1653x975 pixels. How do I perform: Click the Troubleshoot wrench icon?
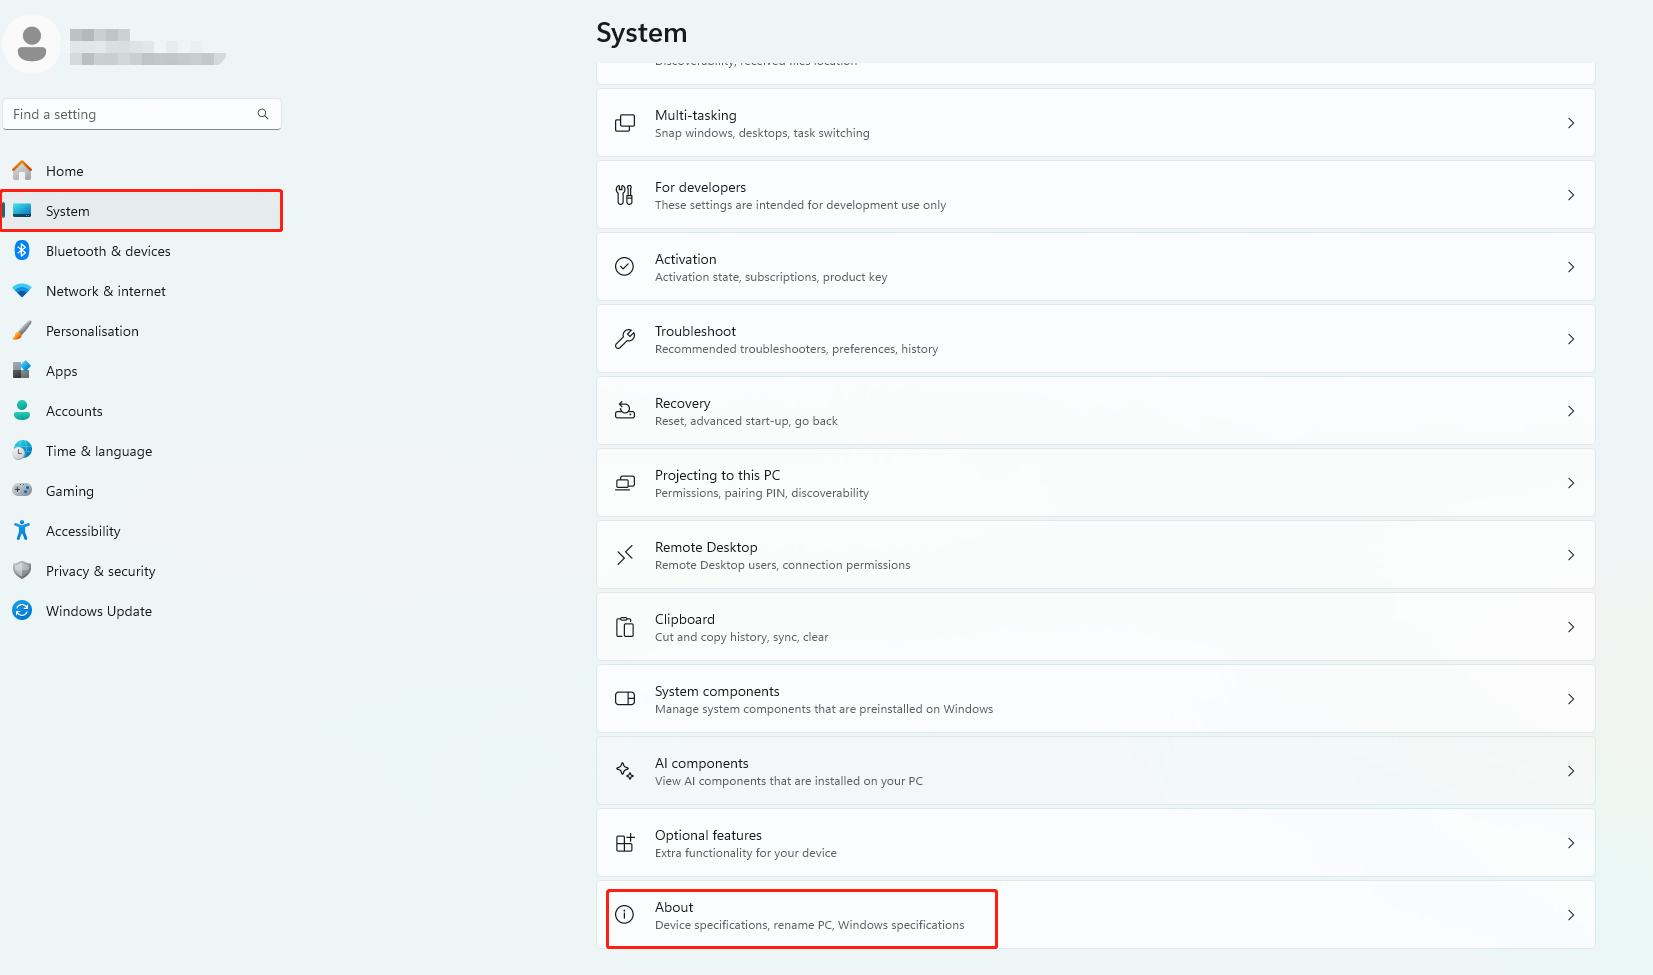(625, 339)
